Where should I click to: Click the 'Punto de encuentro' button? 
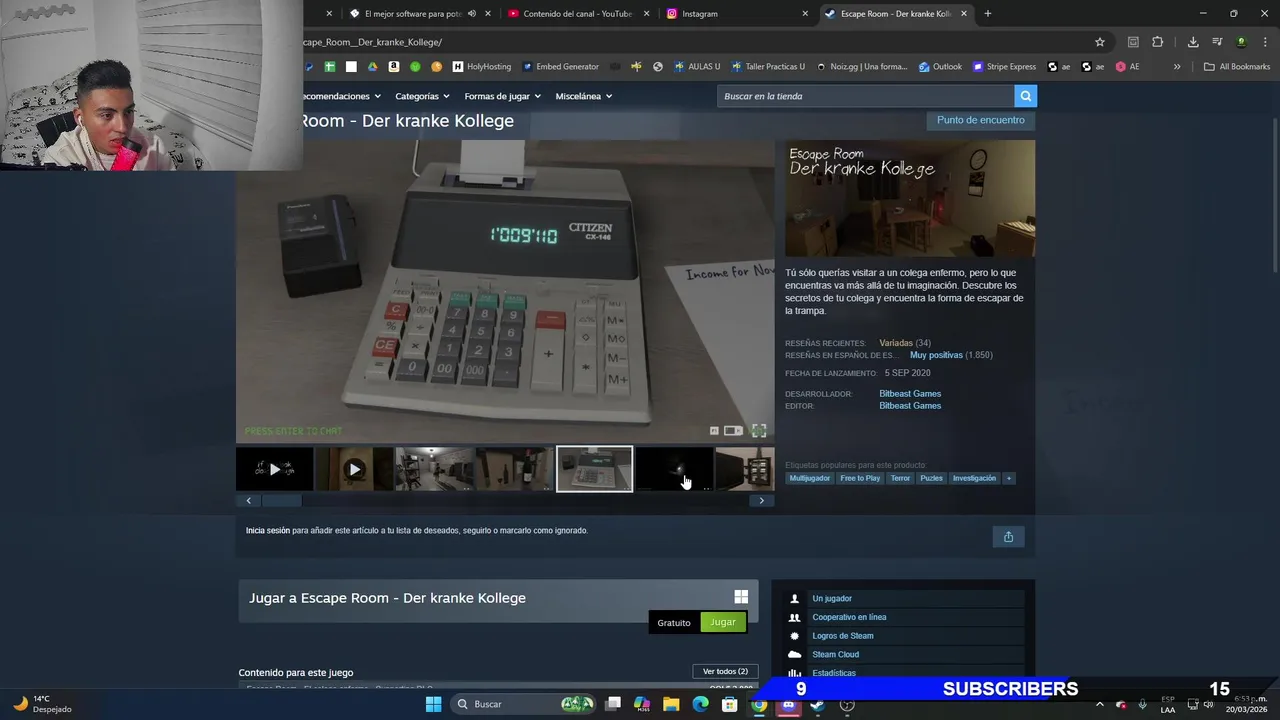click(x=981, y=120)
